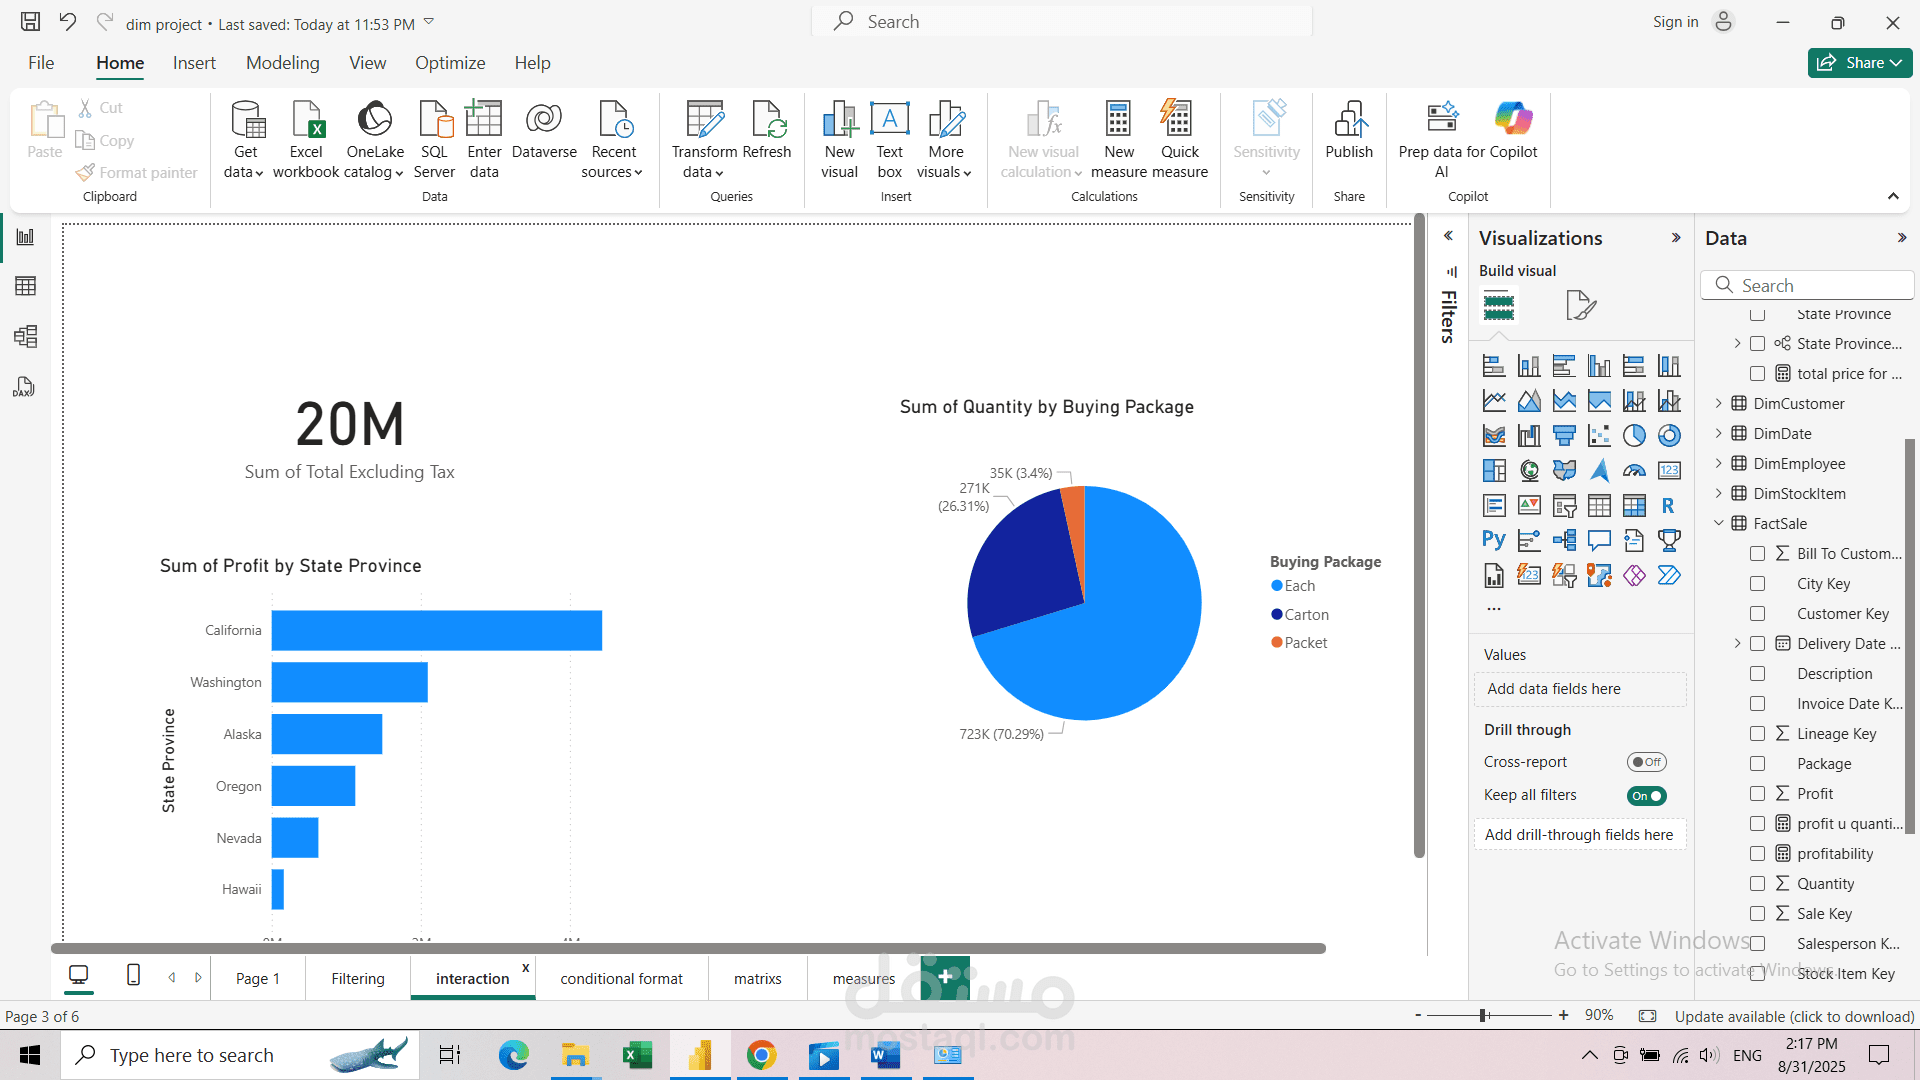Click the Carton legend color marker

(x=1277, y=614)
